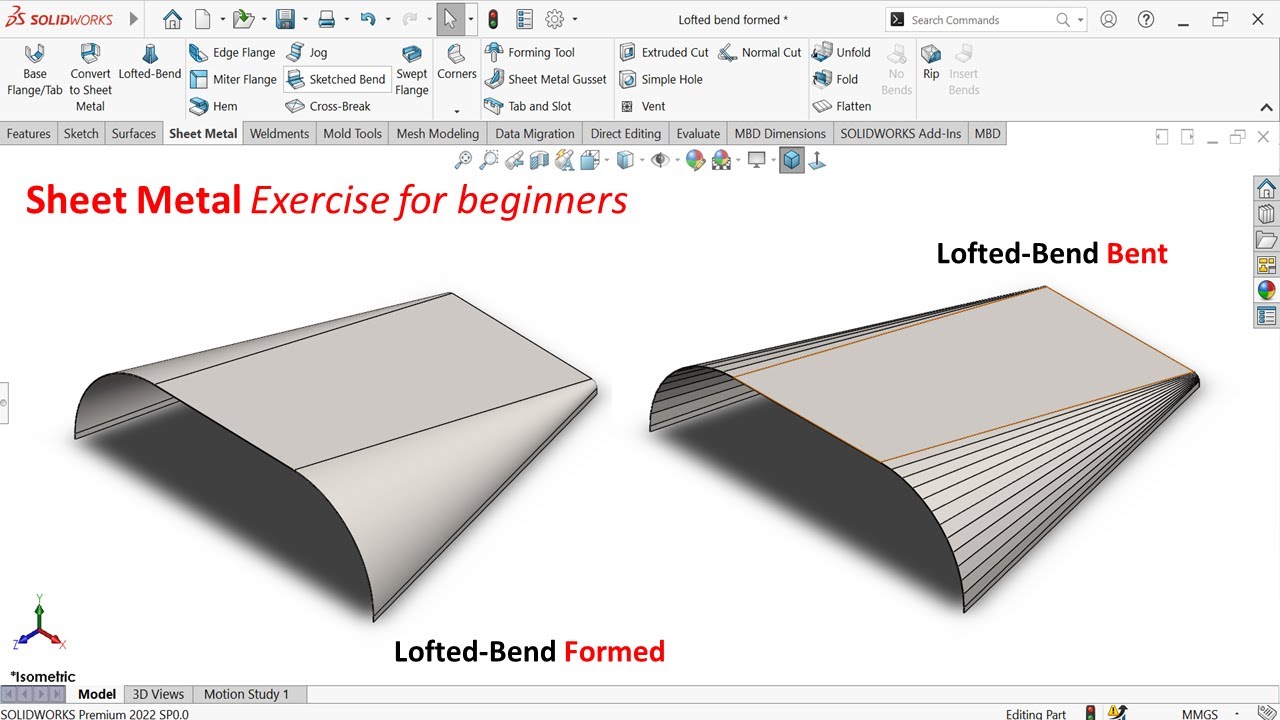Click the Rebuild traffic light icon
The height and width of the screenshot is (720, 1280).
click(x=493, y=19)
